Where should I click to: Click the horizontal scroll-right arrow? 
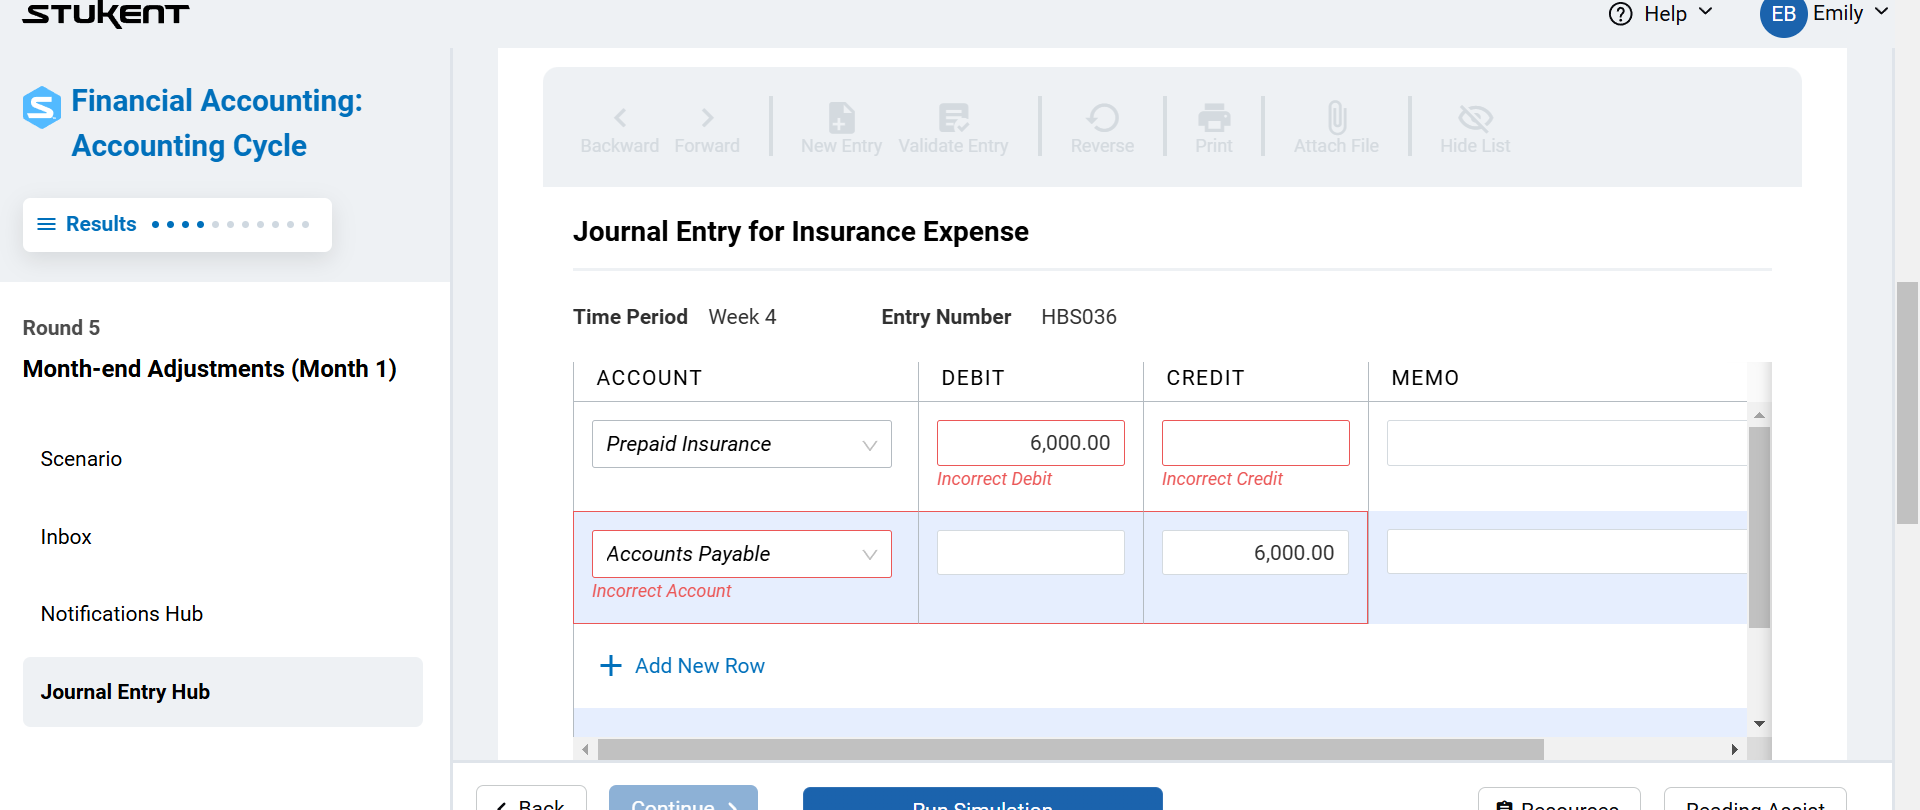click(1735, 749)
